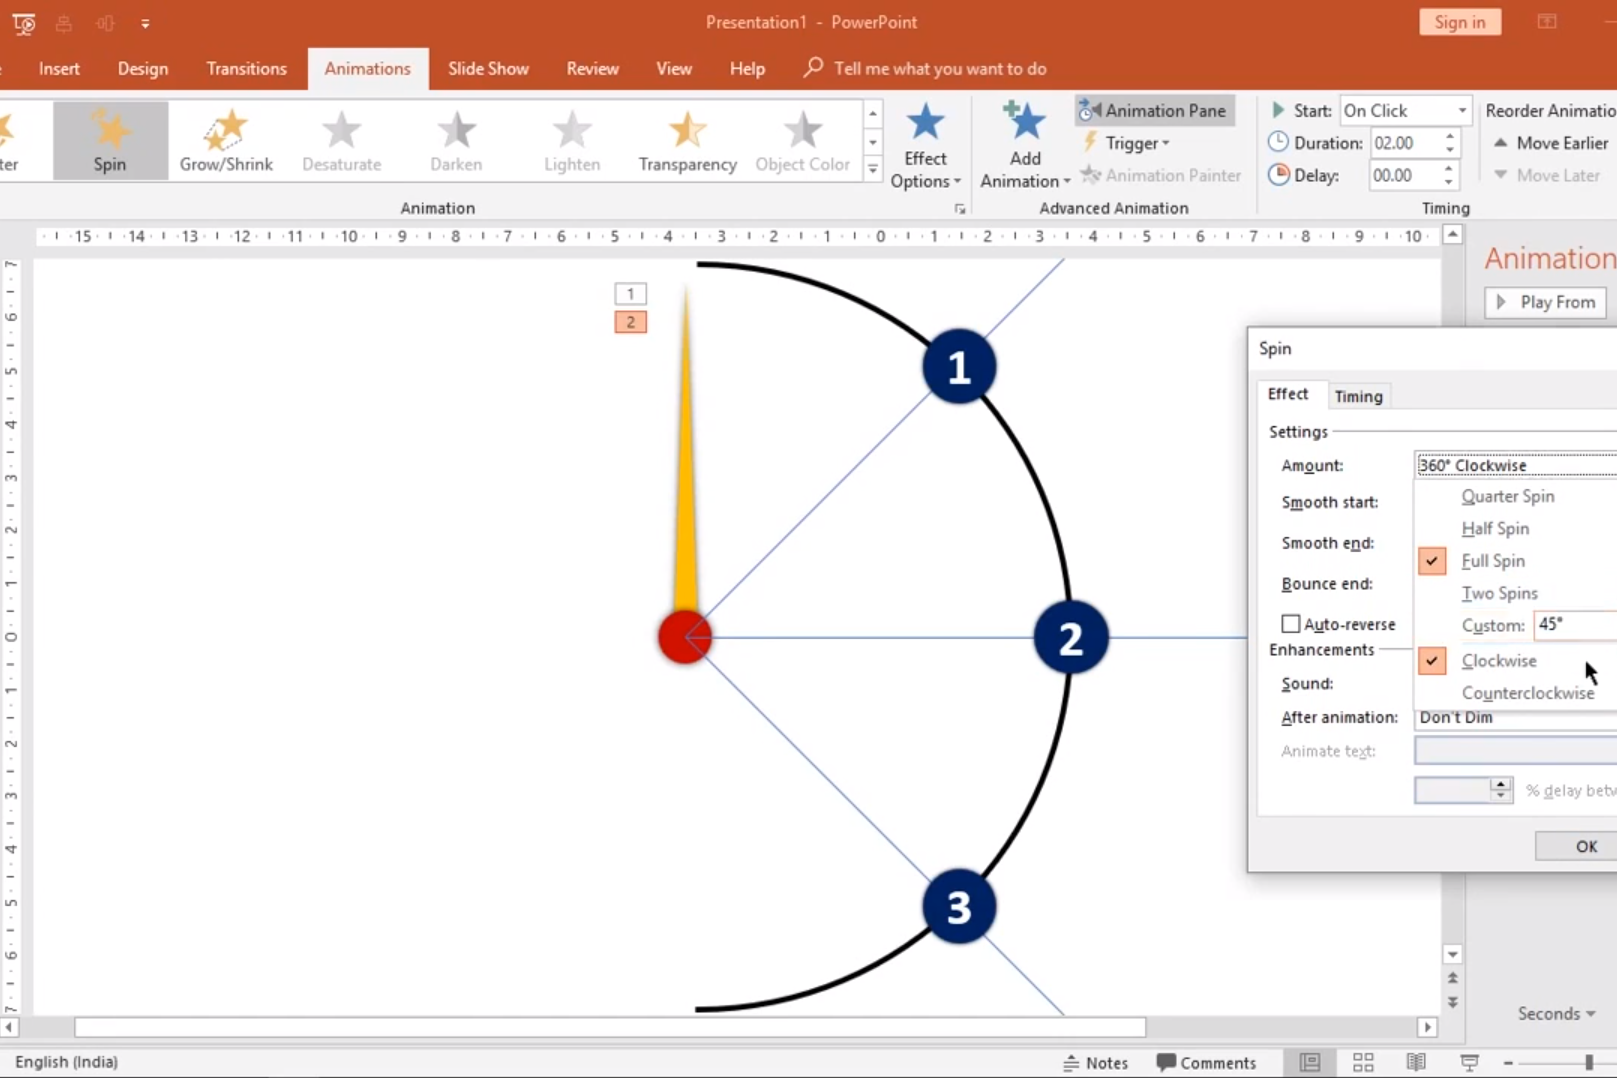Enable the Auto-reverse checkbox
The image size is (1617, 1078).
pyautogui.click(x=1291, y=624)
